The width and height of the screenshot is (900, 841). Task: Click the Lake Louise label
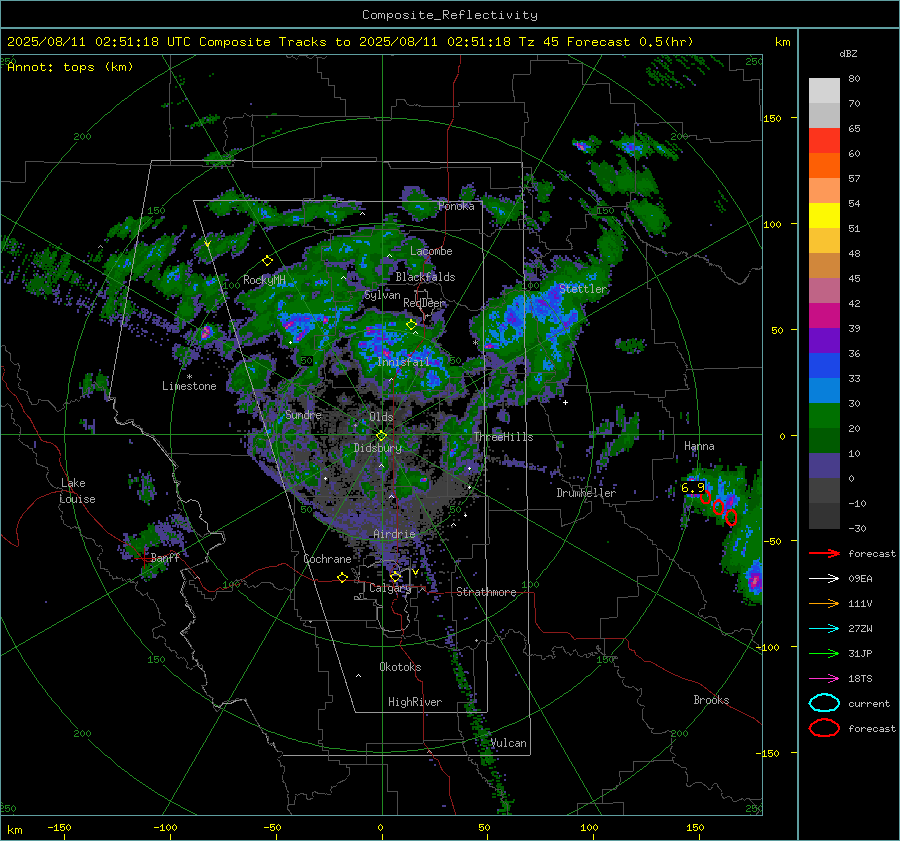pyautogui.click(x=77, y=491)
